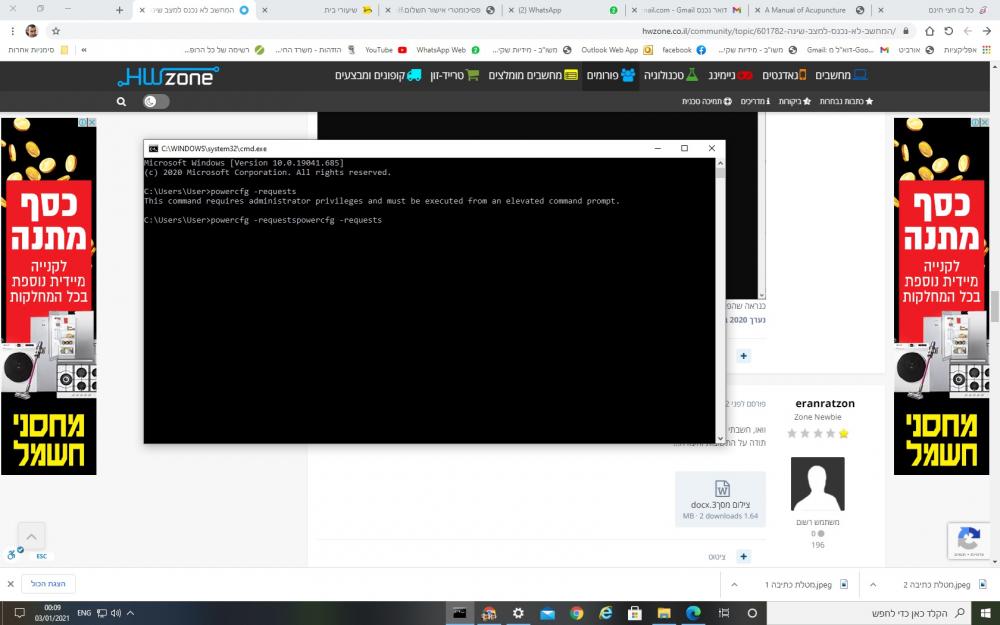Open the מחשבים section in site menu
Screen dimensions: 1000x625
pos(841,75)
